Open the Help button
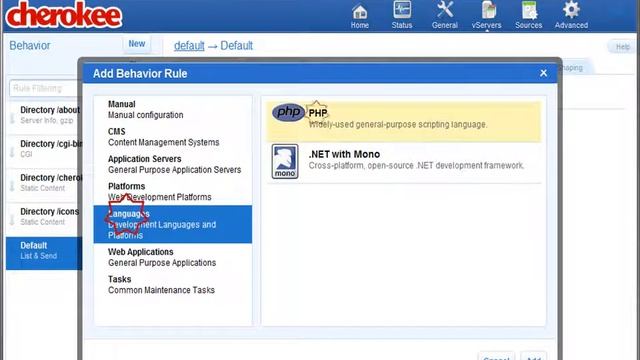 pos(622,47)
